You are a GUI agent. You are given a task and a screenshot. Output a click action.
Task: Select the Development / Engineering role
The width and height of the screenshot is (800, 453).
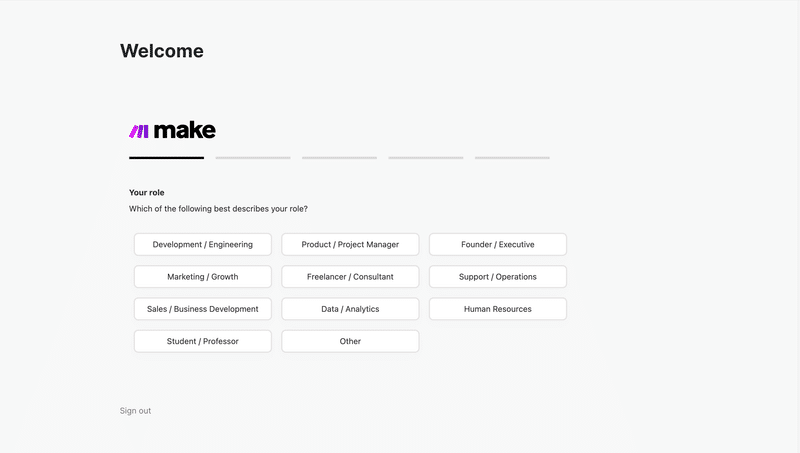coord(203,244)
